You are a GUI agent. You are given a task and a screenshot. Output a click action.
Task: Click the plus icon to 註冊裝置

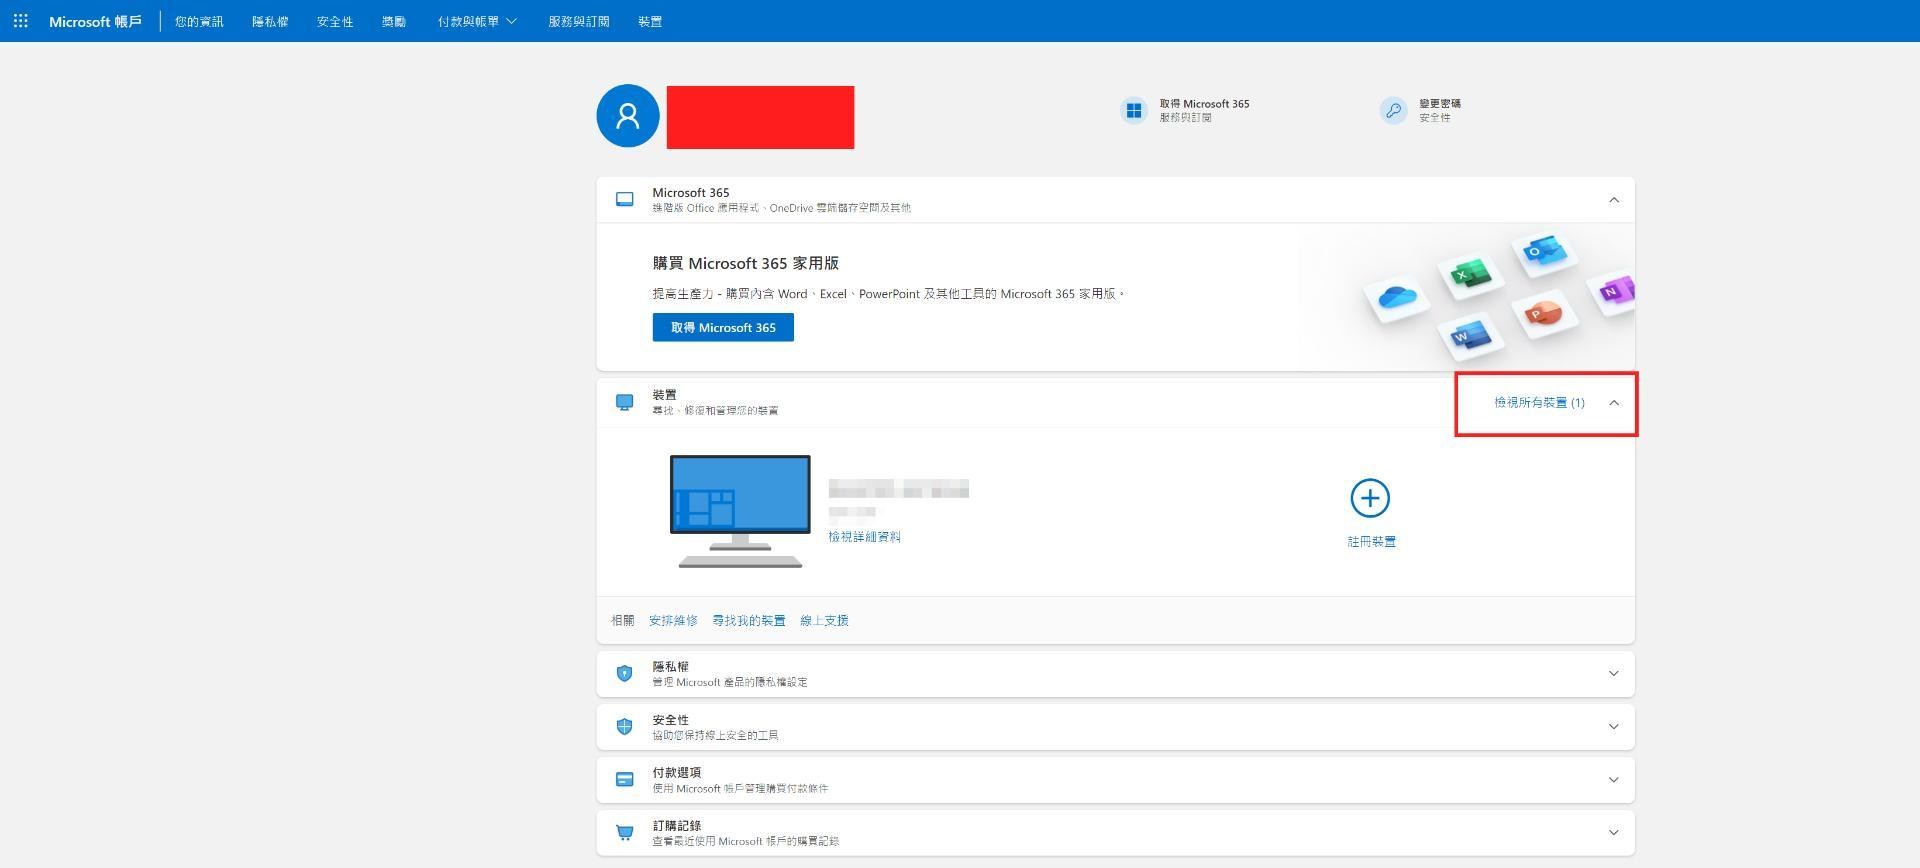[x=1369, y=498]
